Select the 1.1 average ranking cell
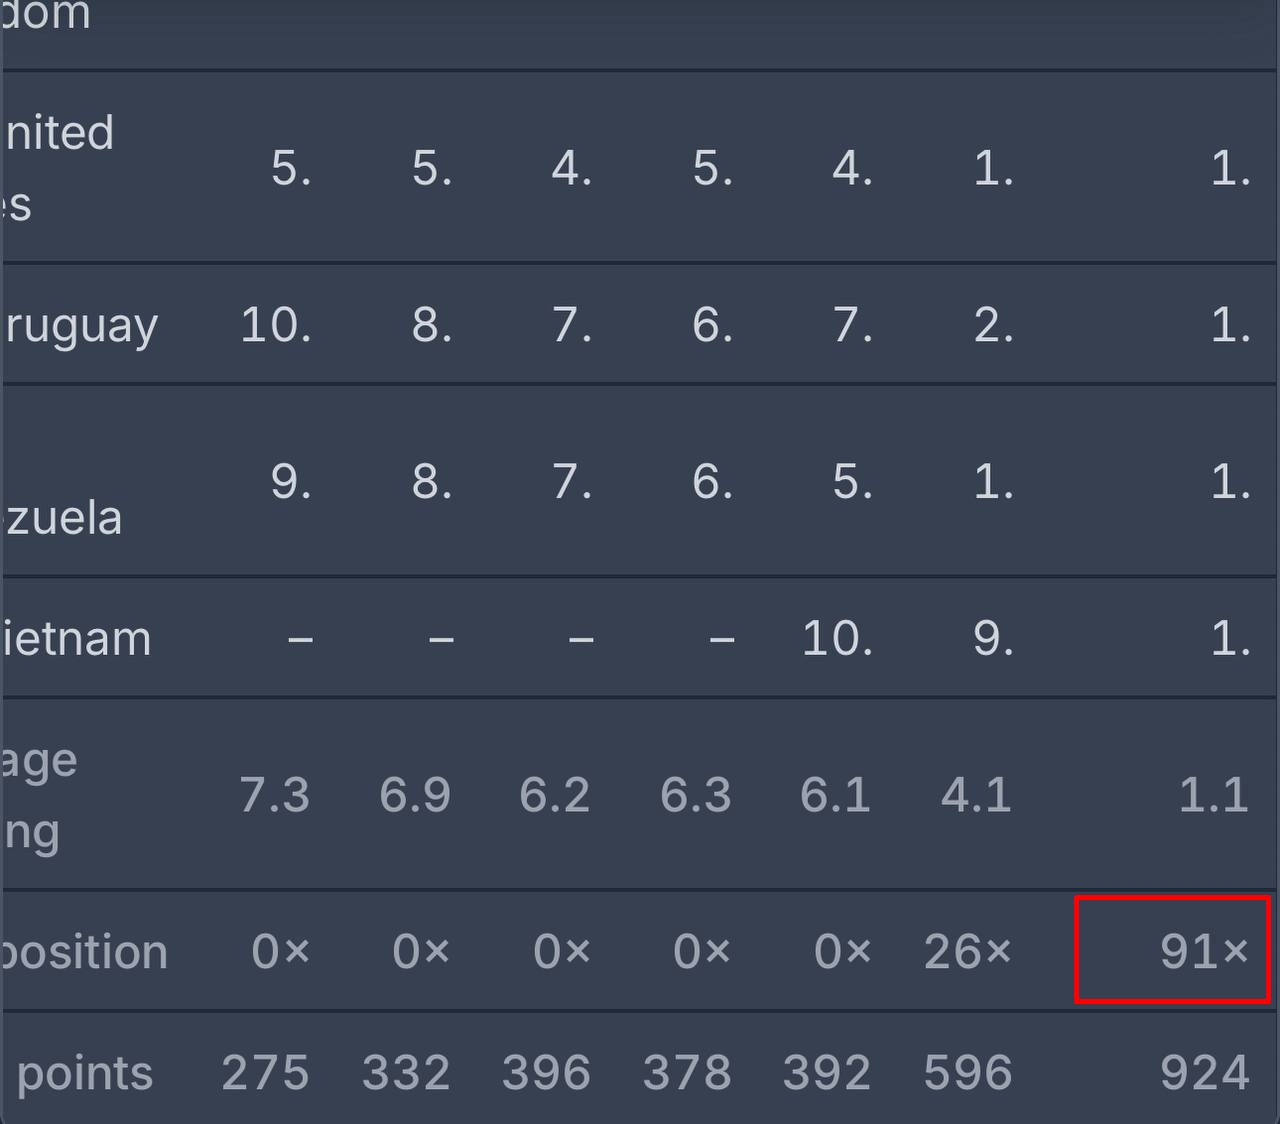1280x1124 pixels. 1213,795
